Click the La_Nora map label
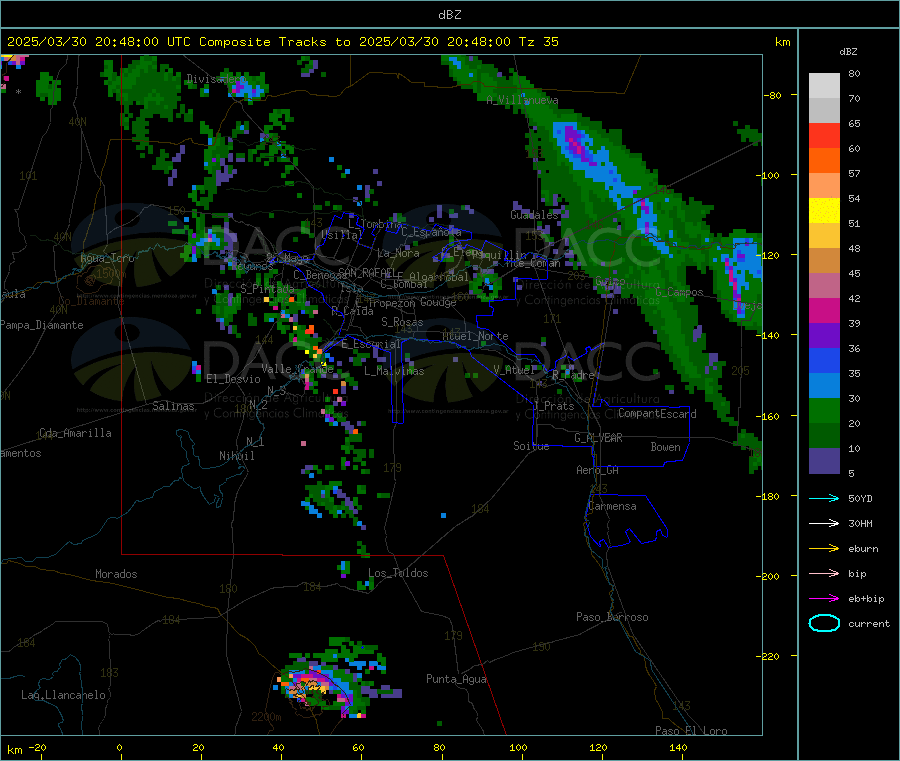This screenshot has width=900, height=761. click(398, 253)
